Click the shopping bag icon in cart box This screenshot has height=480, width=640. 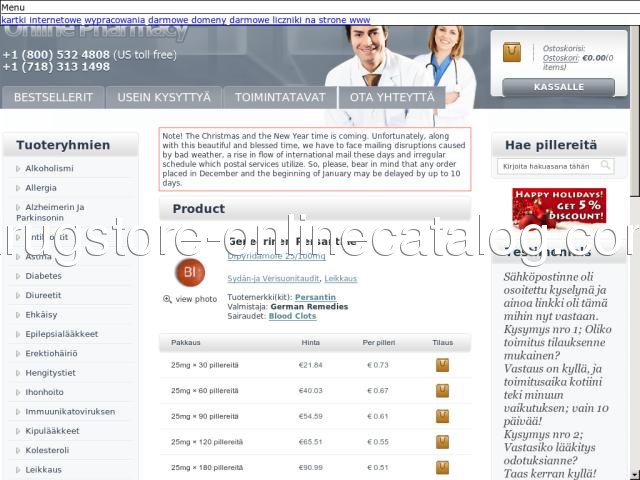coord(511,52)
